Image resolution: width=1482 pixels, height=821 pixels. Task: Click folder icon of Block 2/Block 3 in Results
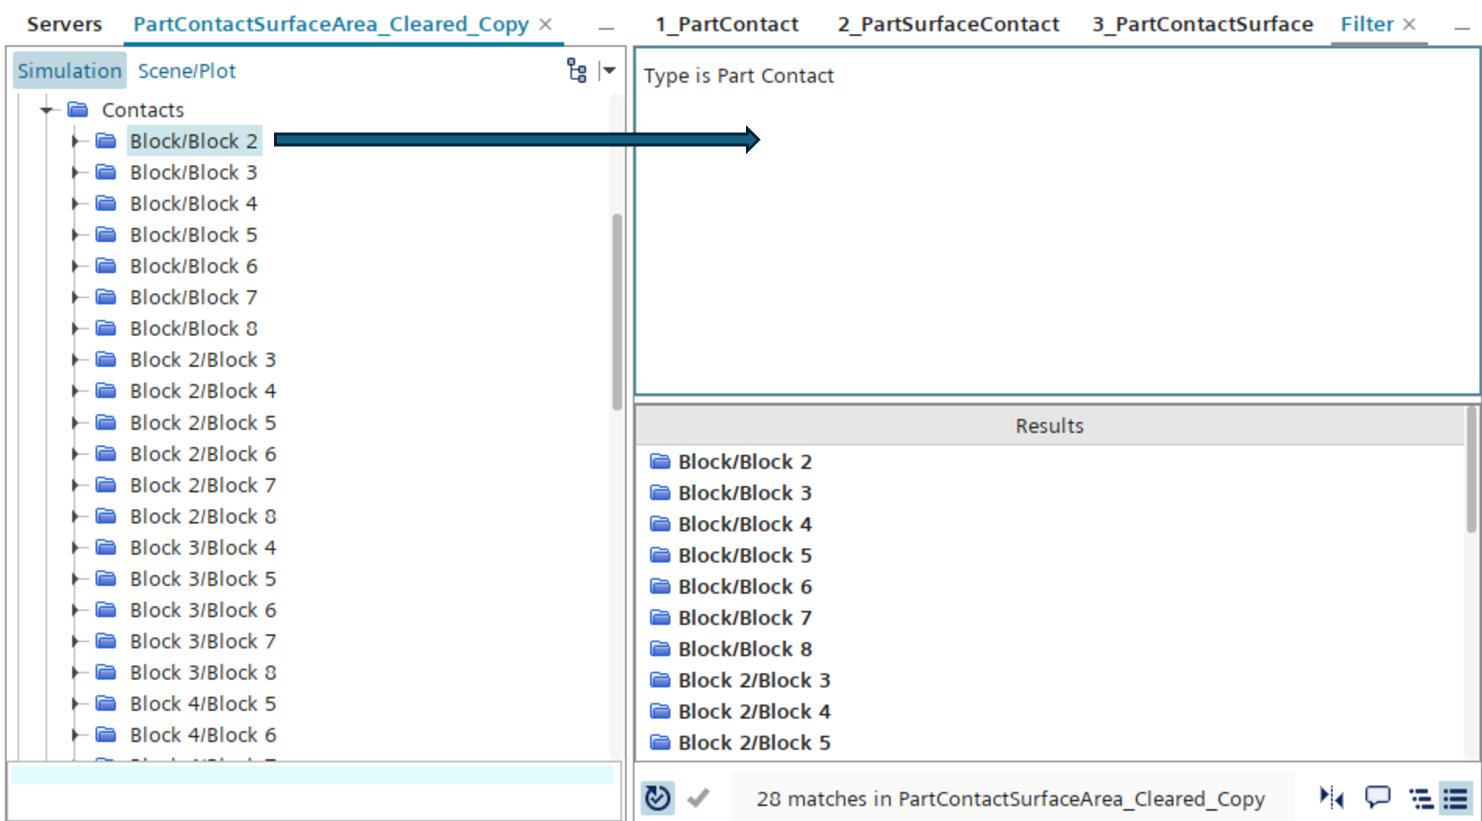[660, 680]
